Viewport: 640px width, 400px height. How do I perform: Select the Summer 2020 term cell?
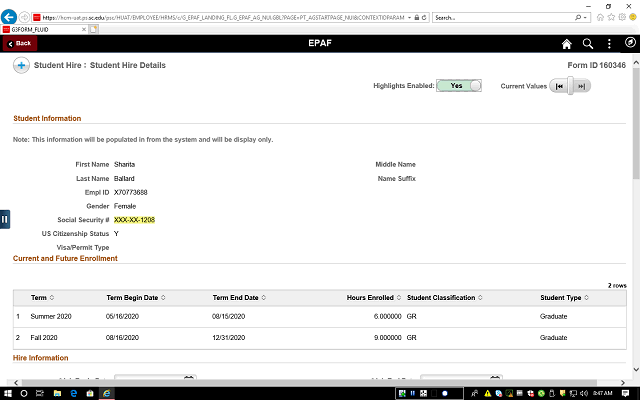[x=51, y=316]
